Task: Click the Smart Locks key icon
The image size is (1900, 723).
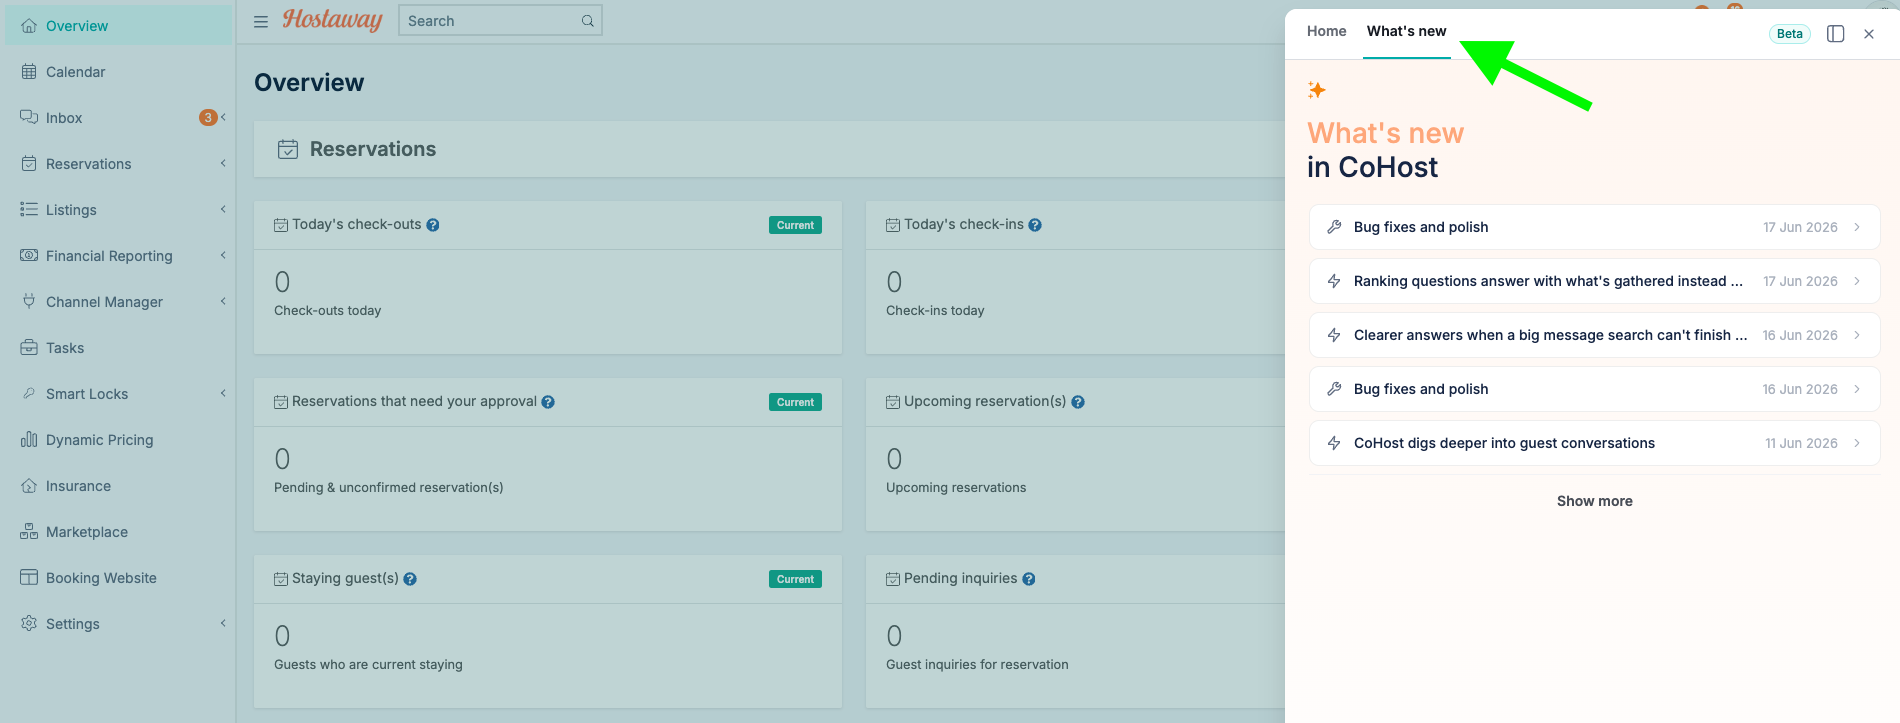Action: 29,394
